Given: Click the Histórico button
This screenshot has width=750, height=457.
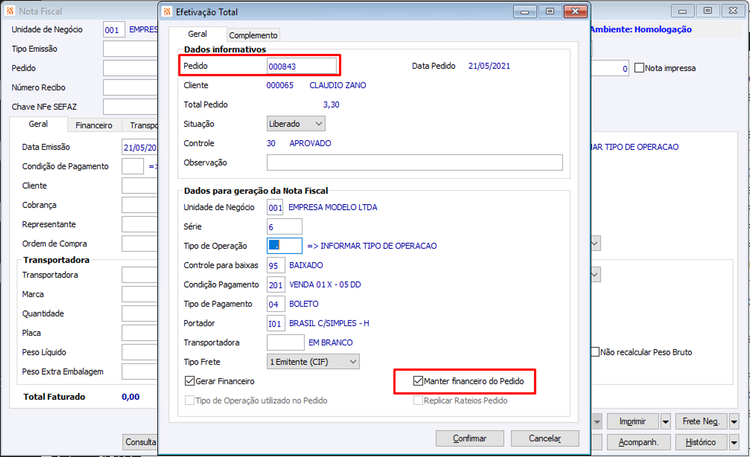Looking at the screenshot, I should pos(701,442).
